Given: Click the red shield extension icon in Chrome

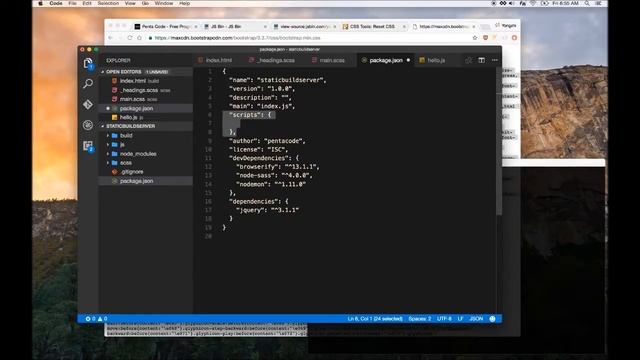Looking at the screenshot, I should 485,38.
